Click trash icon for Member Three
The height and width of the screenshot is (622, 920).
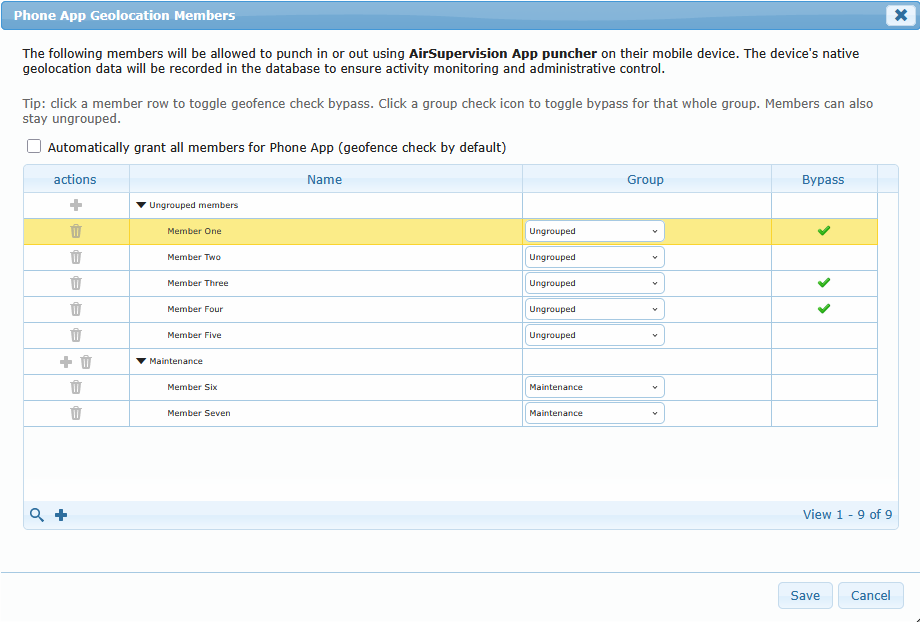[x=76, y=283]
